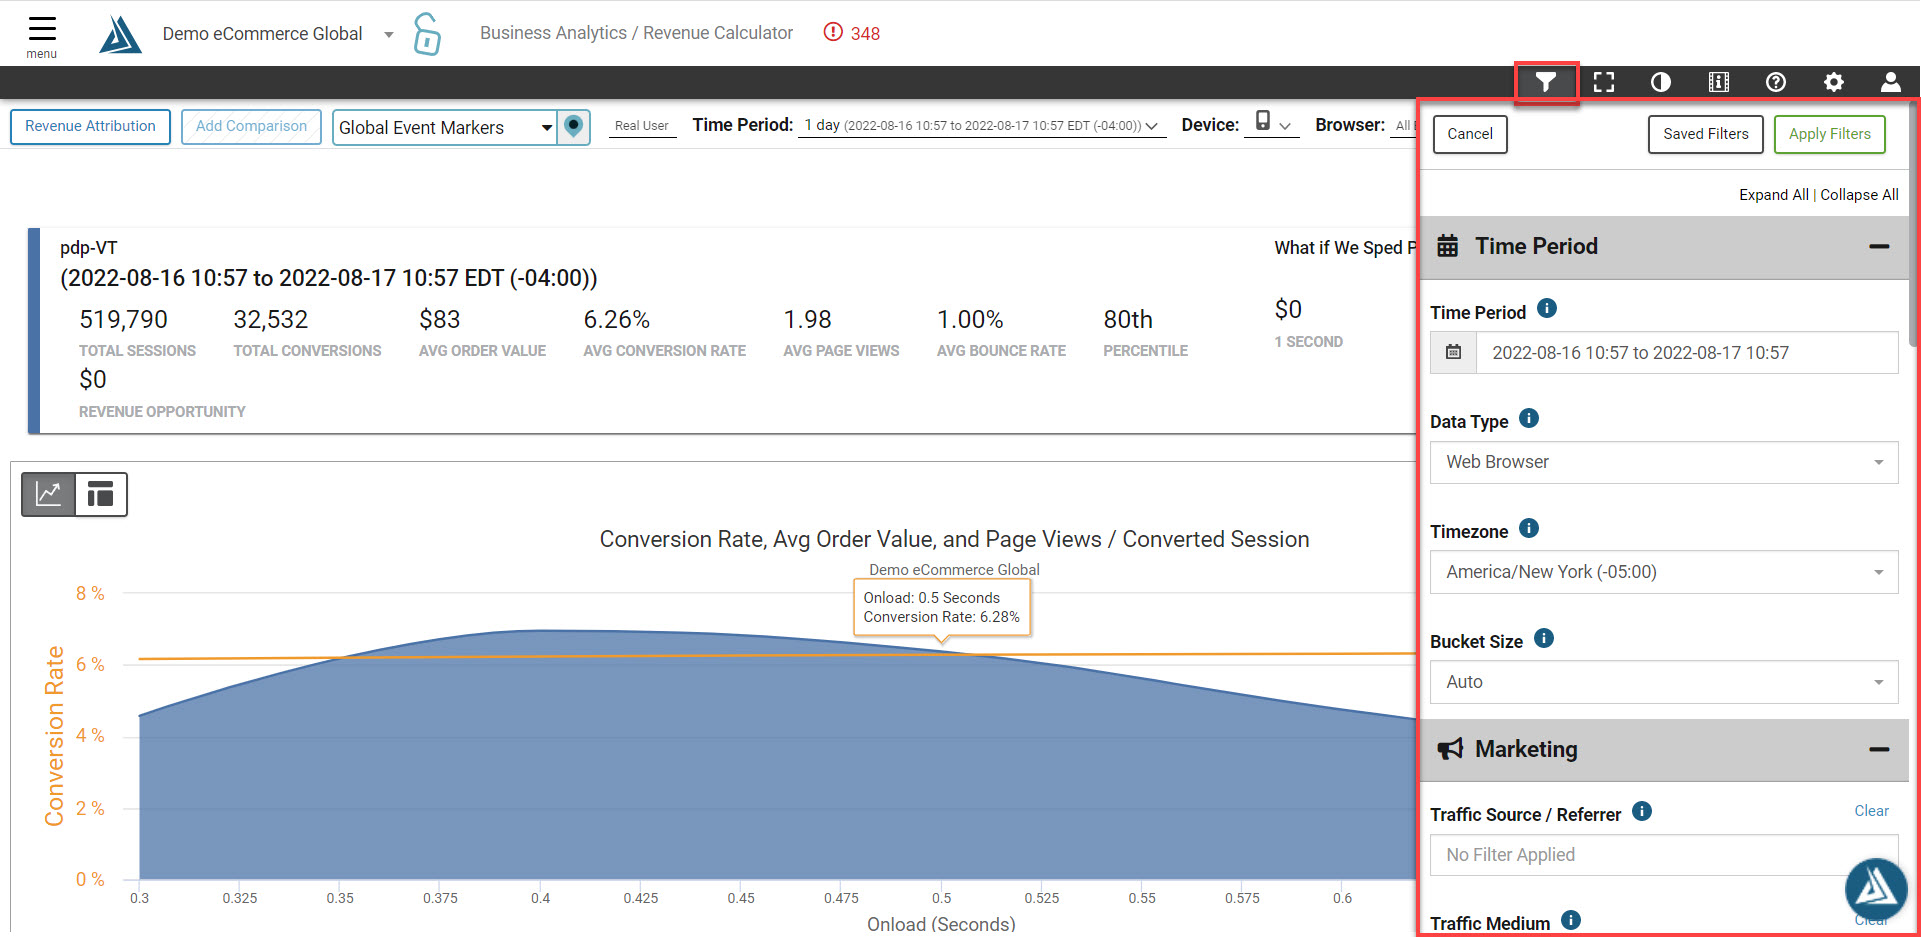Click the Expand All link

1773,195
